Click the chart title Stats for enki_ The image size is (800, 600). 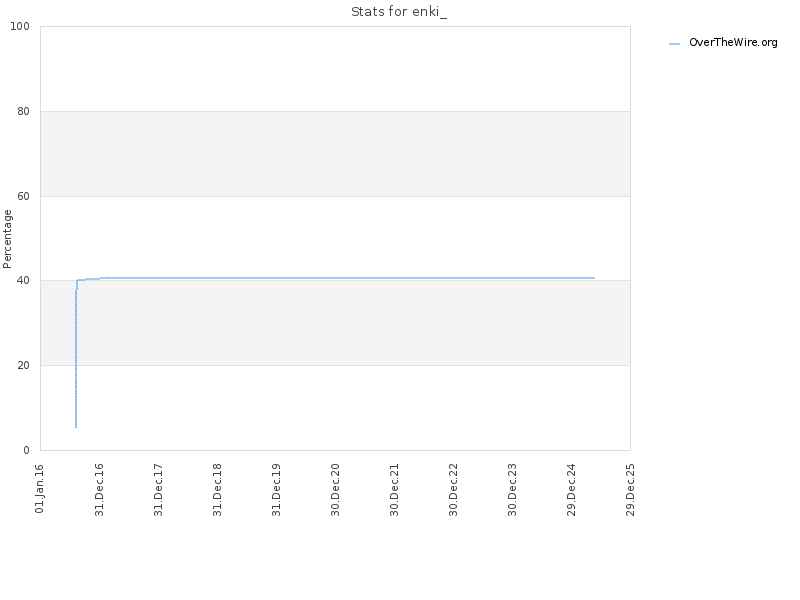[399, 12]
